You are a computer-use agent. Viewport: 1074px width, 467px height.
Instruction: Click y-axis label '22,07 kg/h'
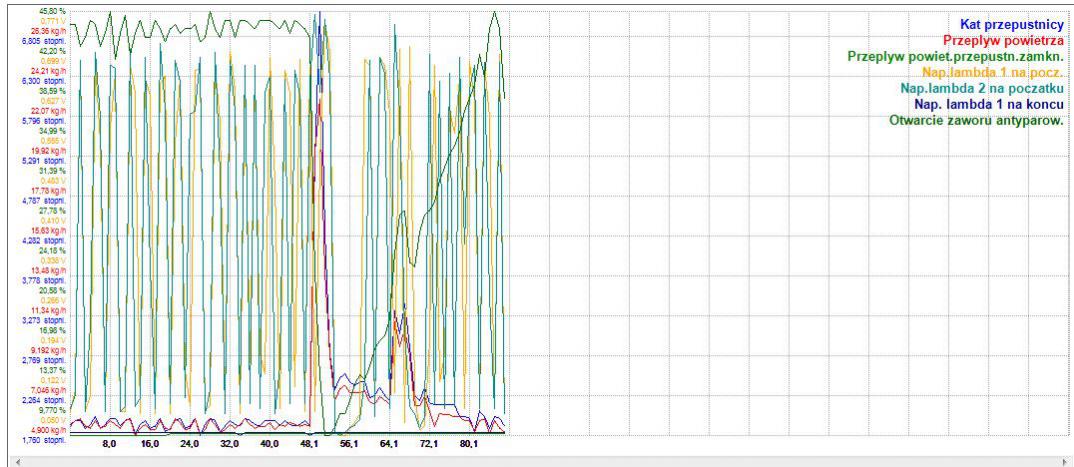(48, 110)
